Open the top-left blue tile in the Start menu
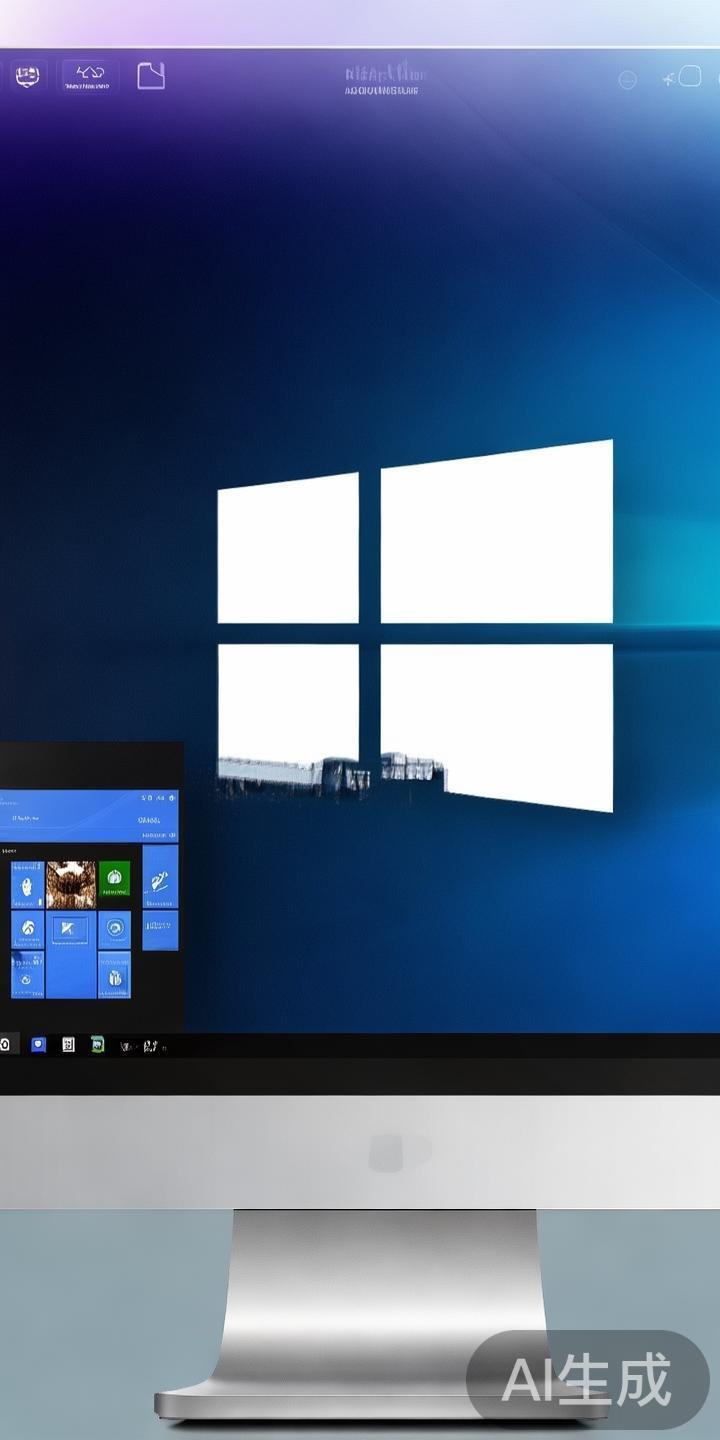 [27, 884]
